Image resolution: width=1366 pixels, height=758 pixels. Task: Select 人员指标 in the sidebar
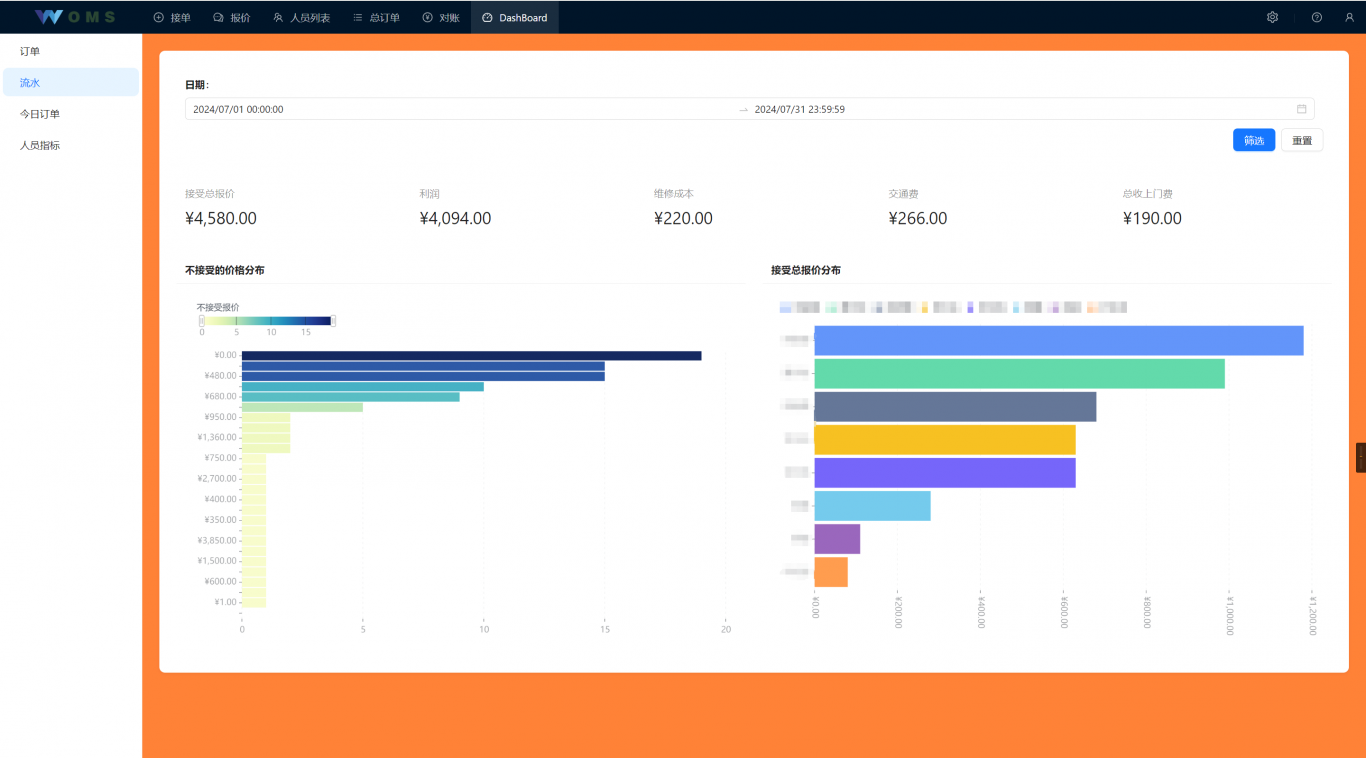71,145
